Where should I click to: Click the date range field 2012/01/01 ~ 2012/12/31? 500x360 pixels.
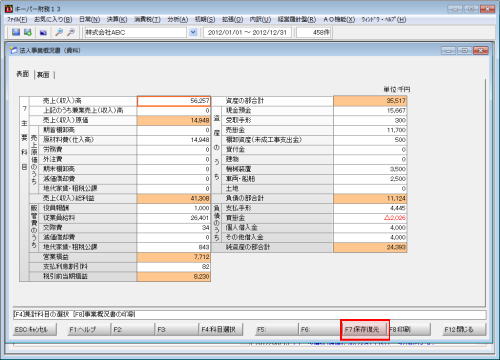[x=247, y=32]
